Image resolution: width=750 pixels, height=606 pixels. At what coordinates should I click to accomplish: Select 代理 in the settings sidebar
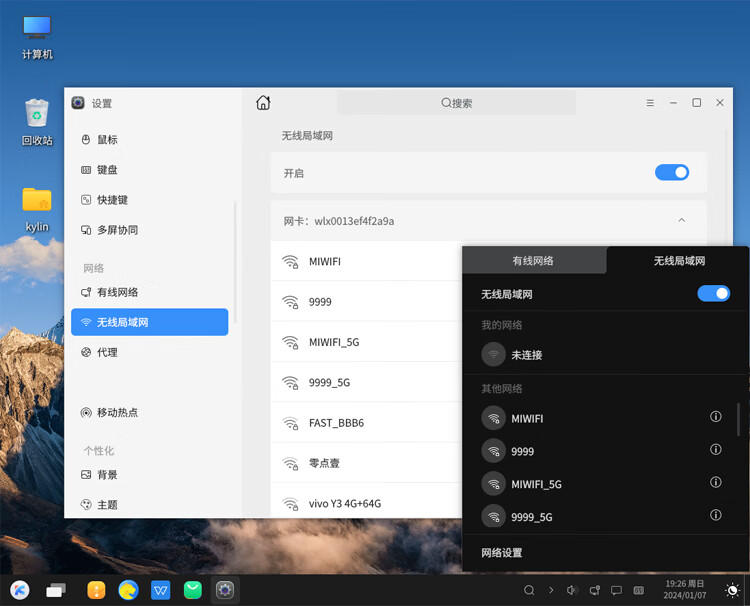click(x=107, y=352)
